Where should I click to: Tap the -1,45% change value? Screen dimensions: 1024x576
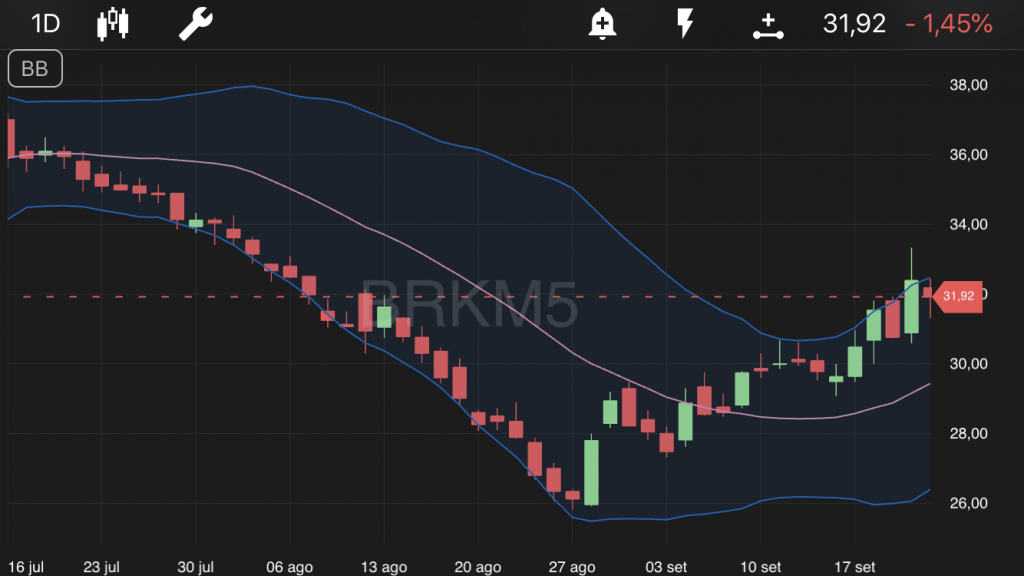[949, 24]
